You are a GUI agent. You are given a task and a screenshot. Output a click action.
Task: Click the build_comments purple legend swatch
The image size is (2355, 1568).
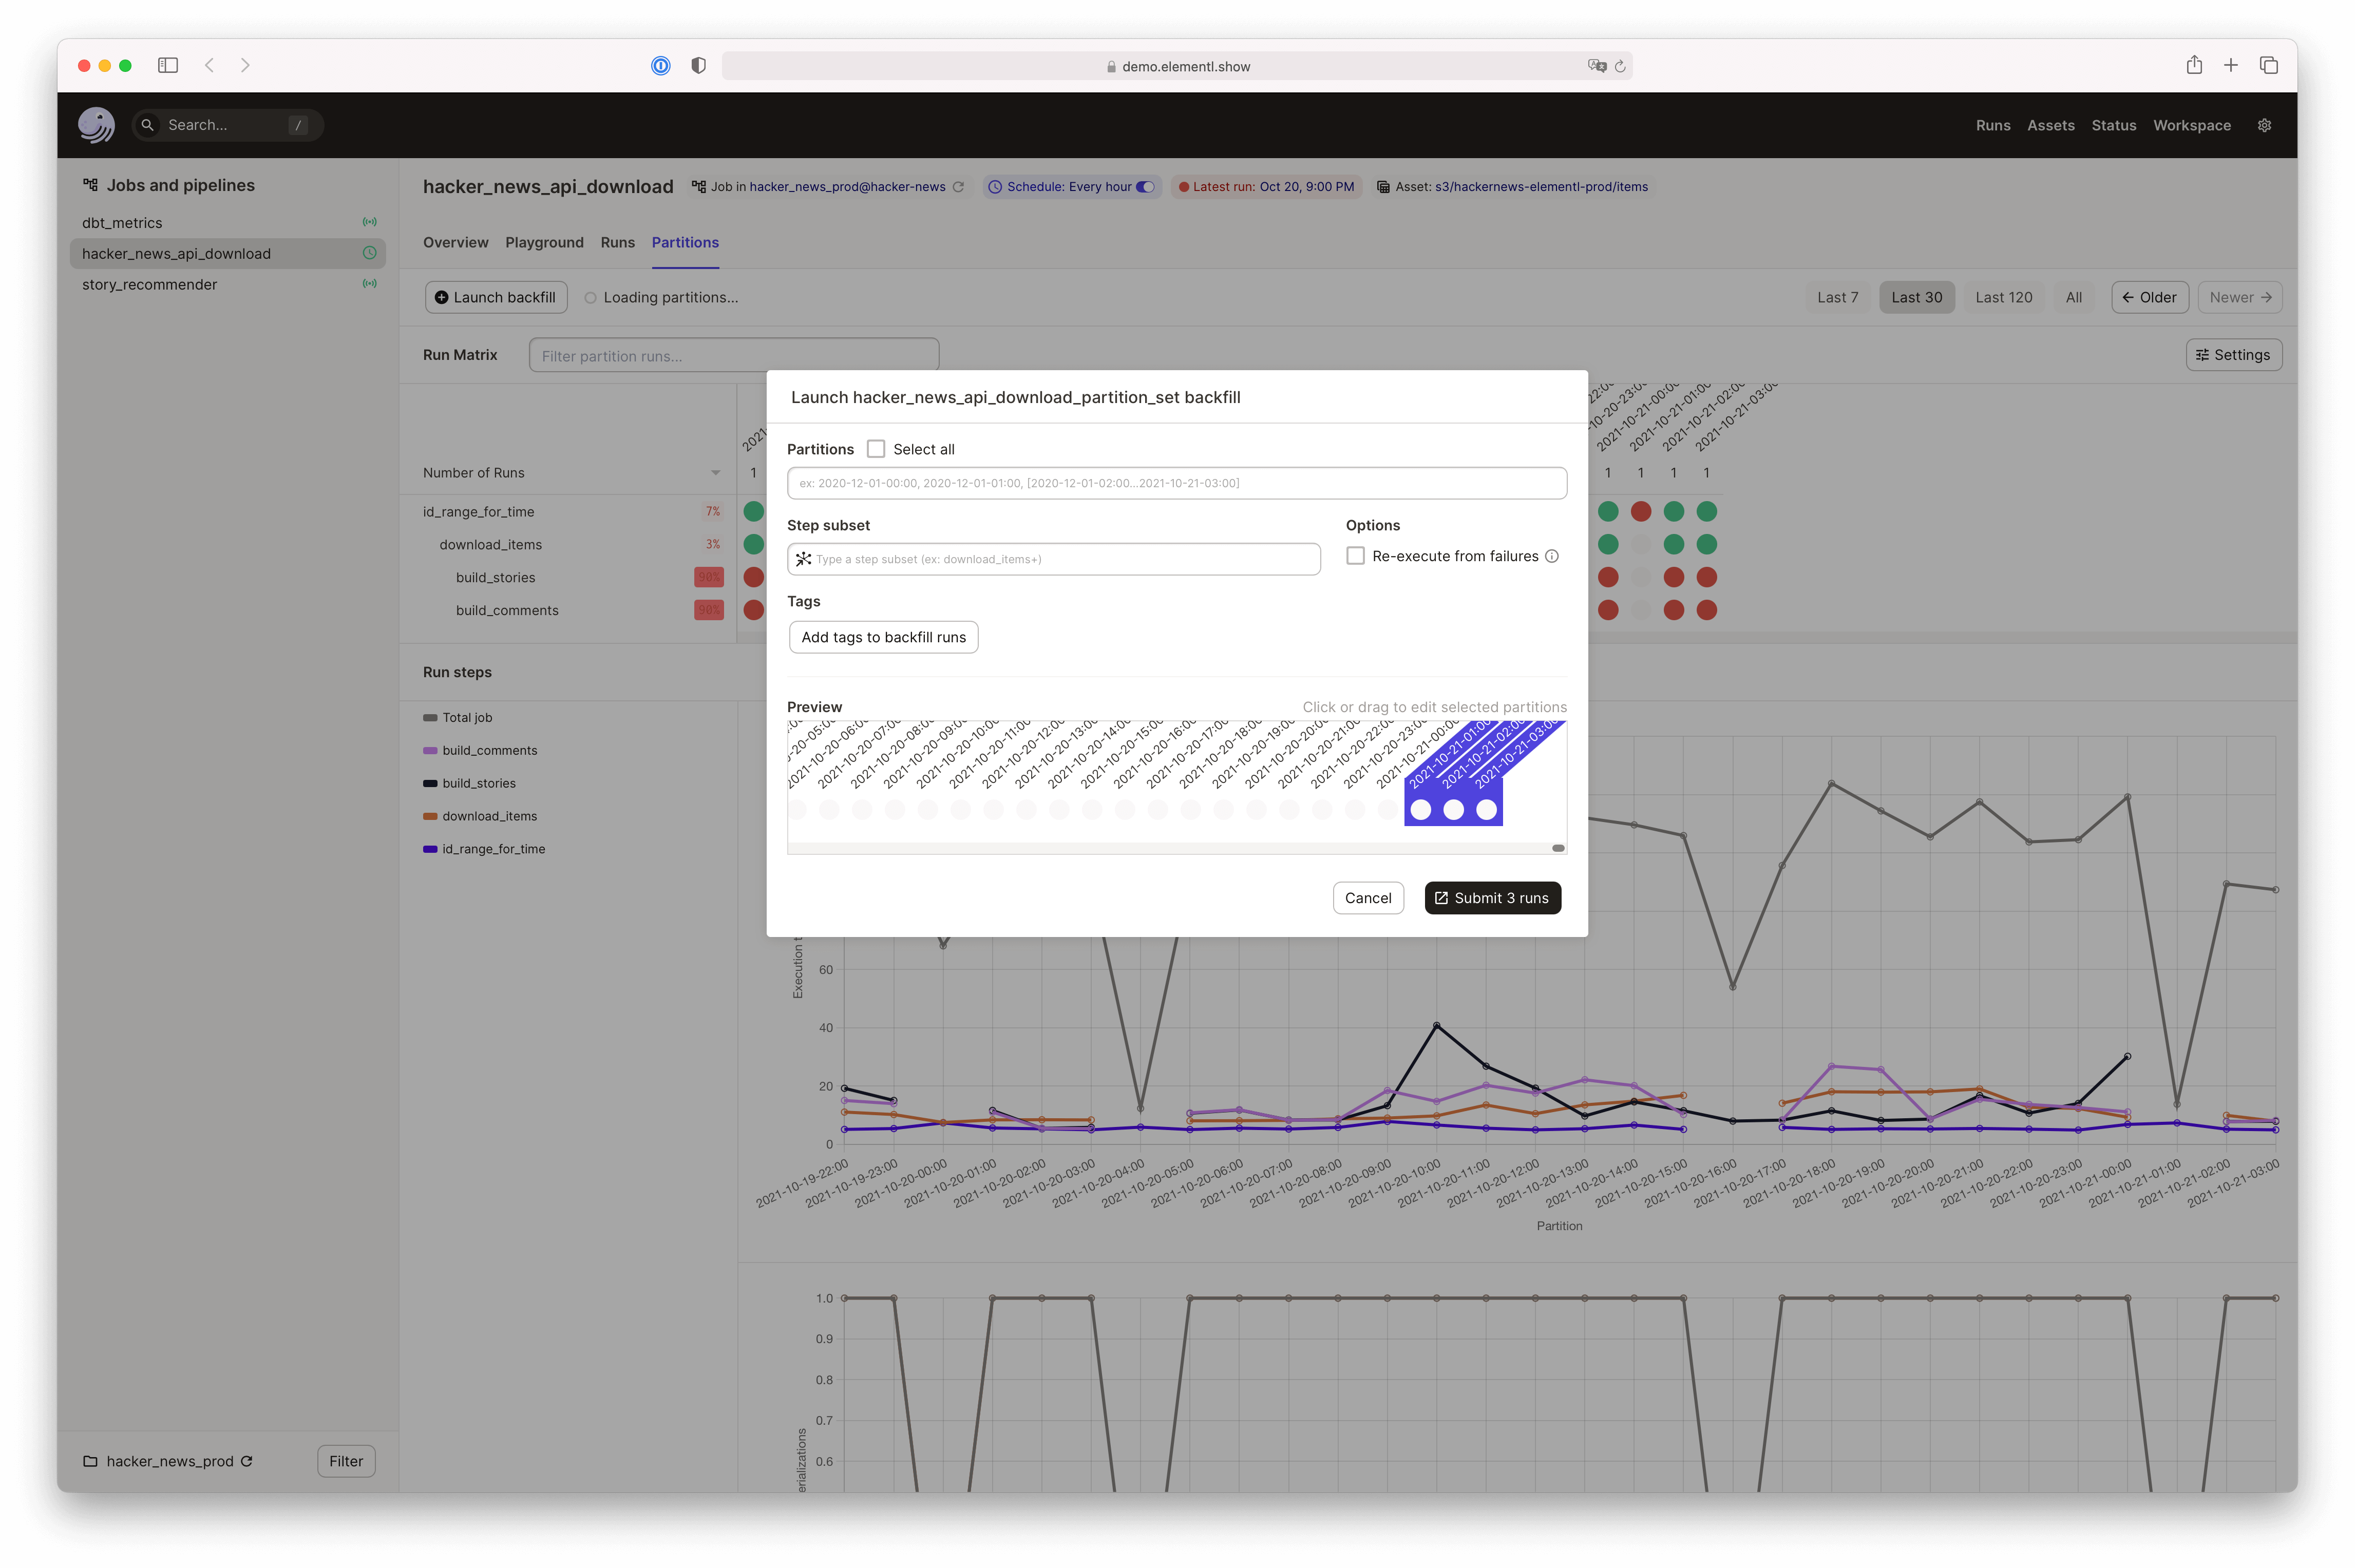(x=430, y=750)
